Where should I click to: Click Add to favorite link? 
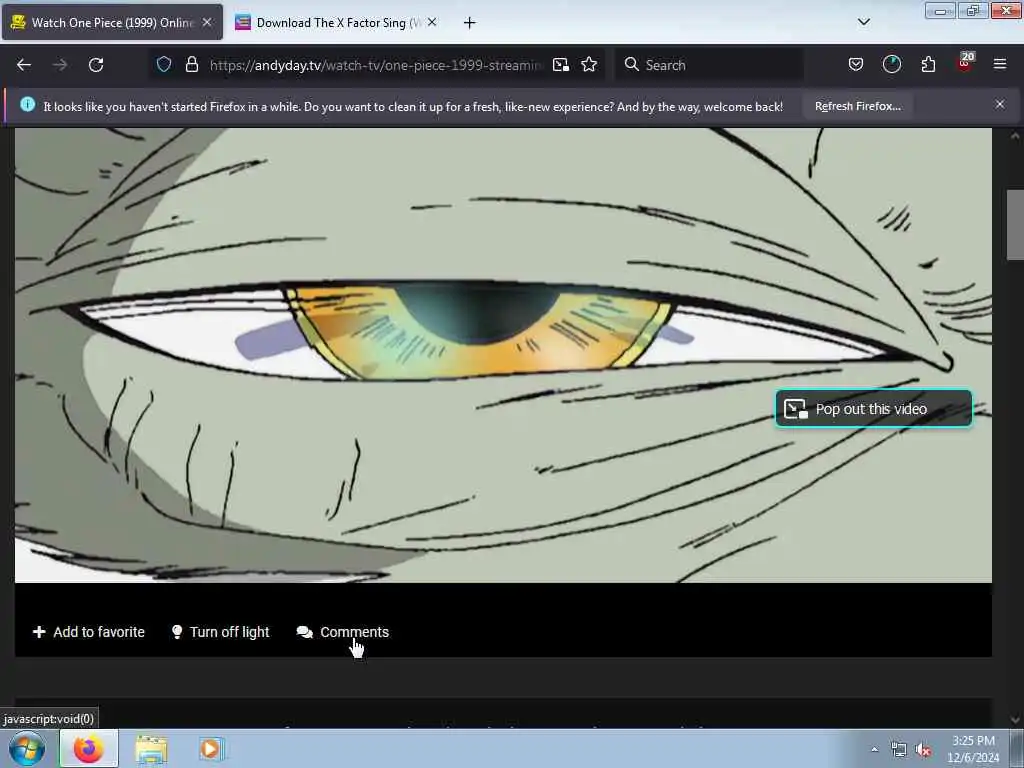point(89,632)
